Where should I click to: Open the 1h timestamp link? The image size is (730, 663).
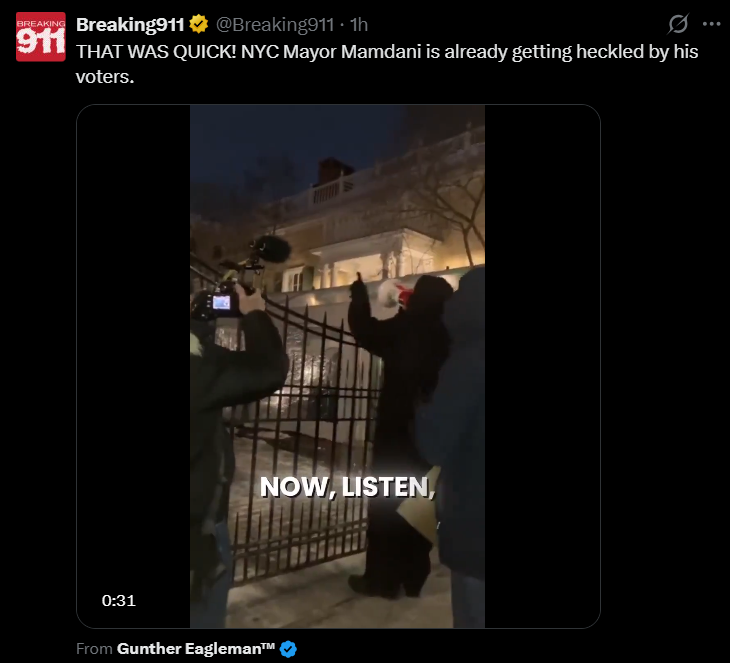(x=359, y=25)
